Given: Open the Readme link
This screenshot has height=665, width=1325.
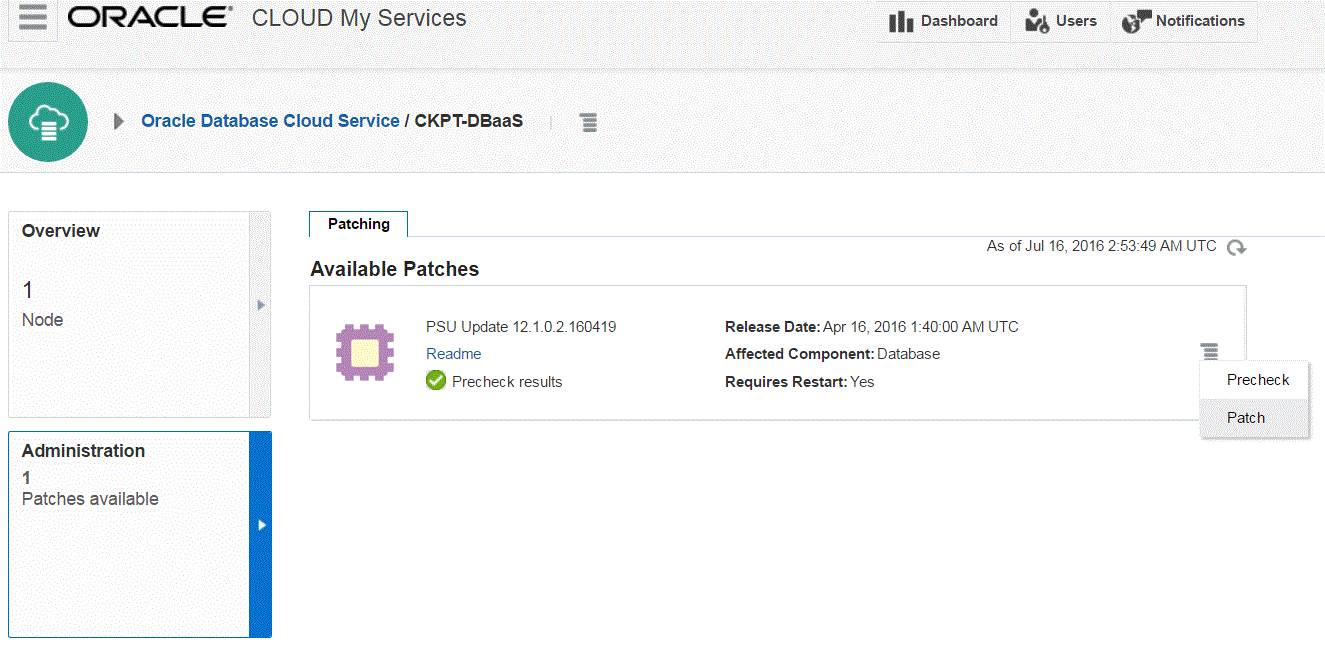Looking at the screenshot, I should 453,354.
